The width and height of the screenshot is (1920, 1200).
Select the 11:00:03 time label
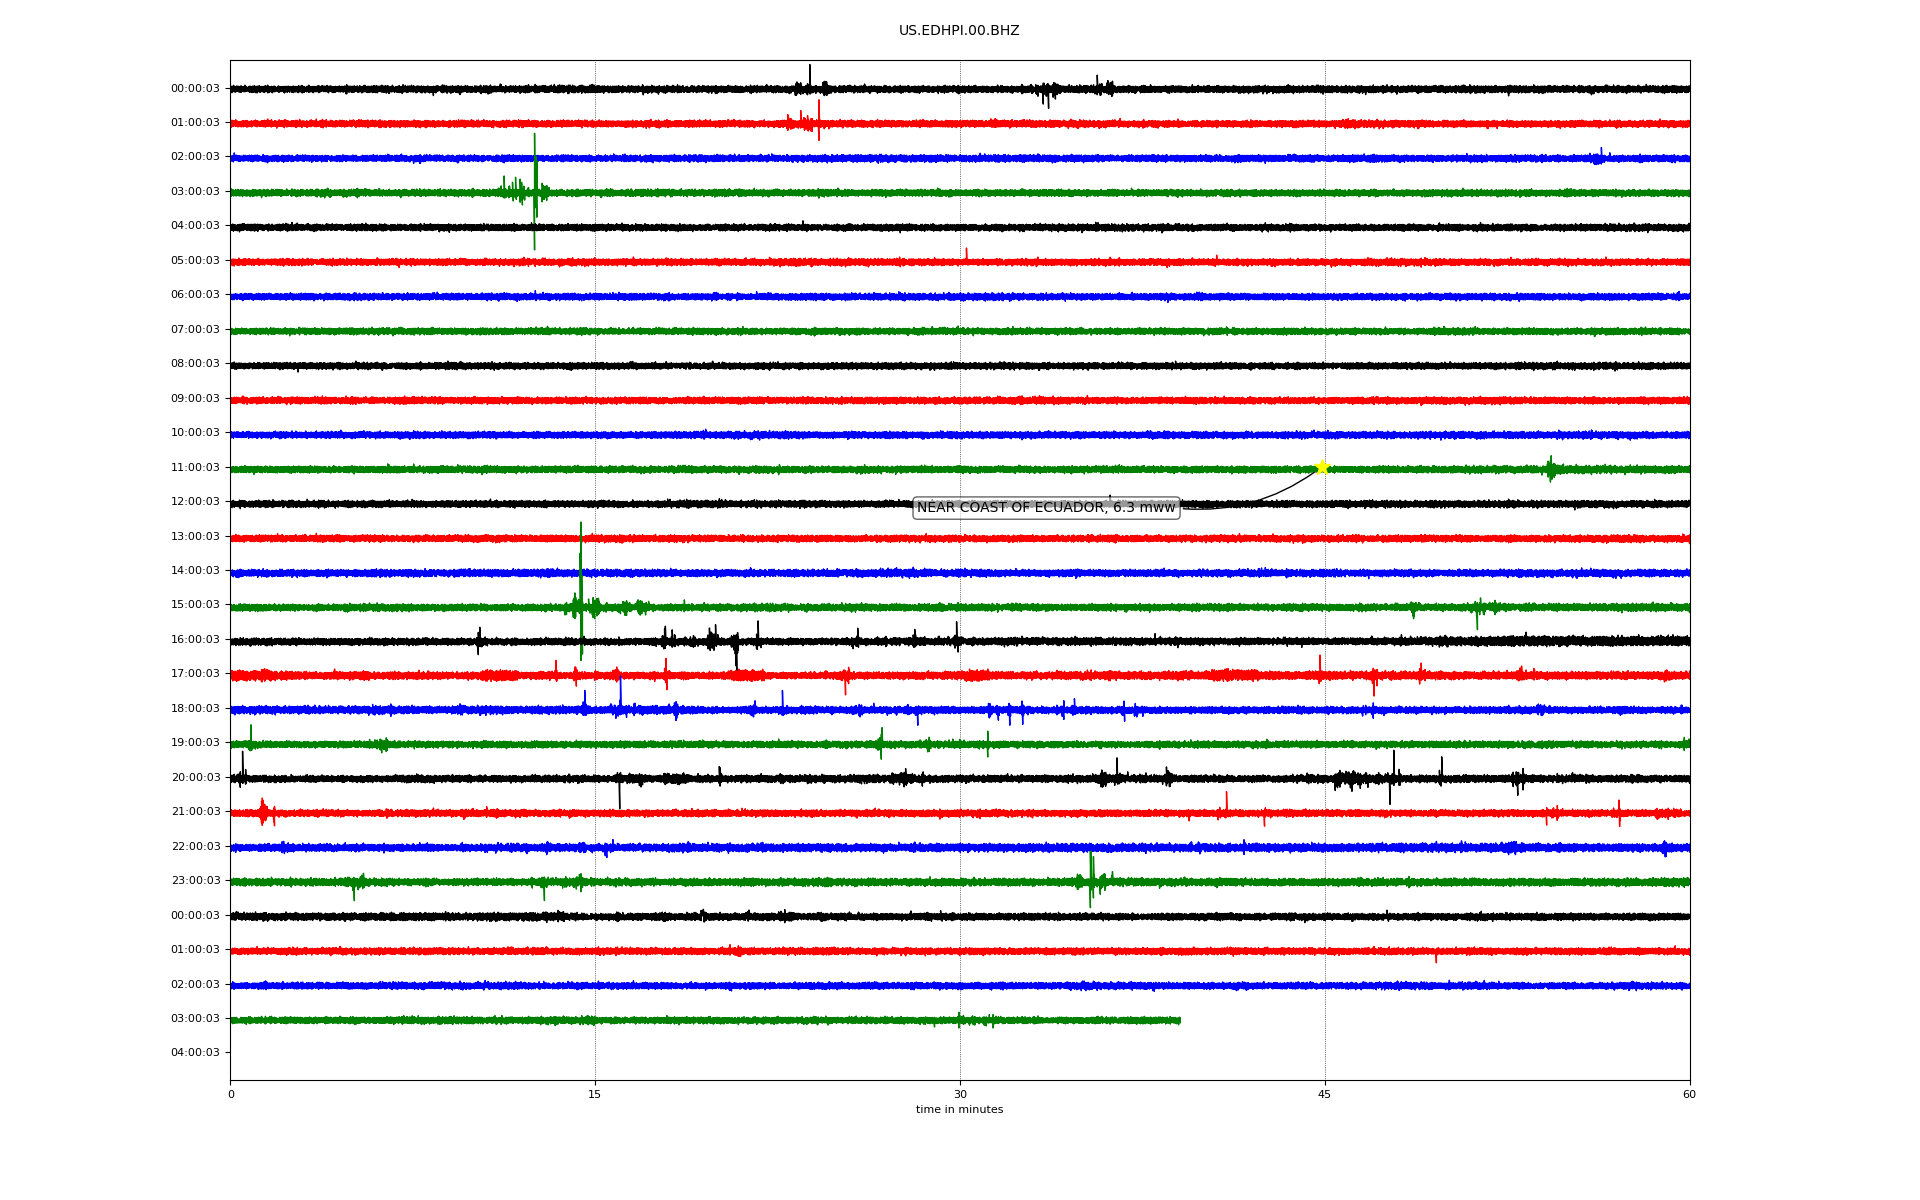point(195,468)
